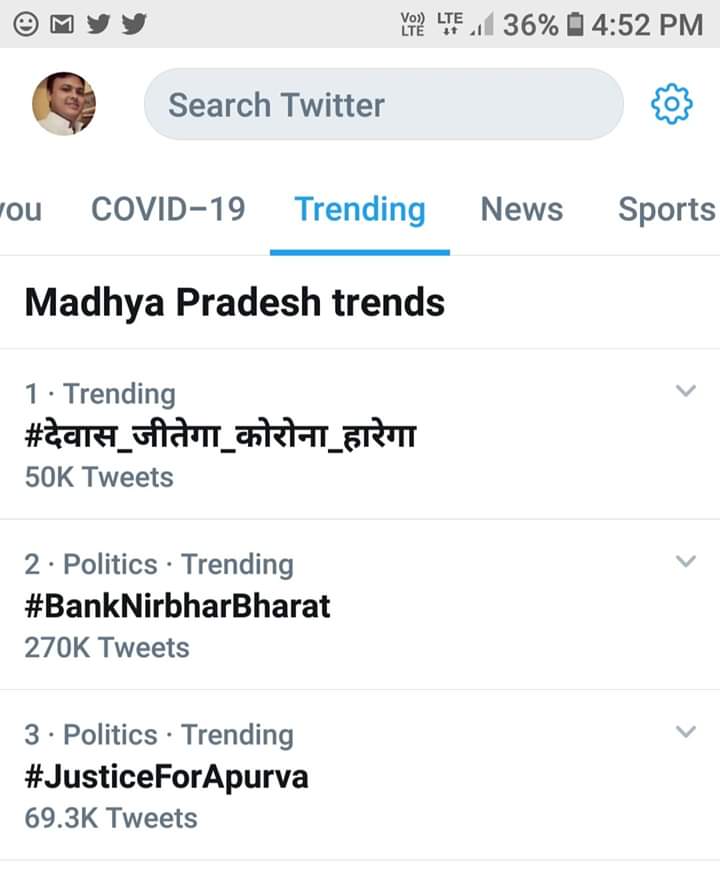720x874 pixels.
Task: Open chevron menu for #BankNirbharBharat trend
Action: 685,561
